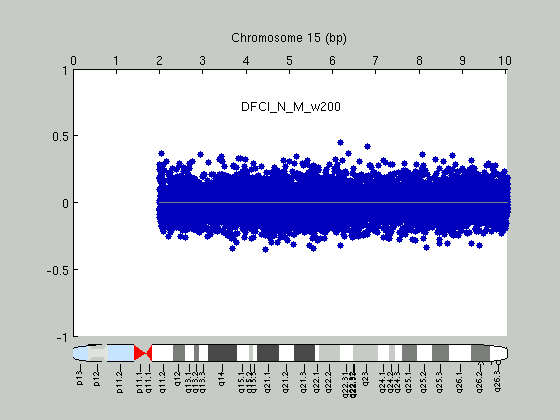560x420 pixels.
Task: Click the red centromere on the ideogram
Action: (143, 353)
